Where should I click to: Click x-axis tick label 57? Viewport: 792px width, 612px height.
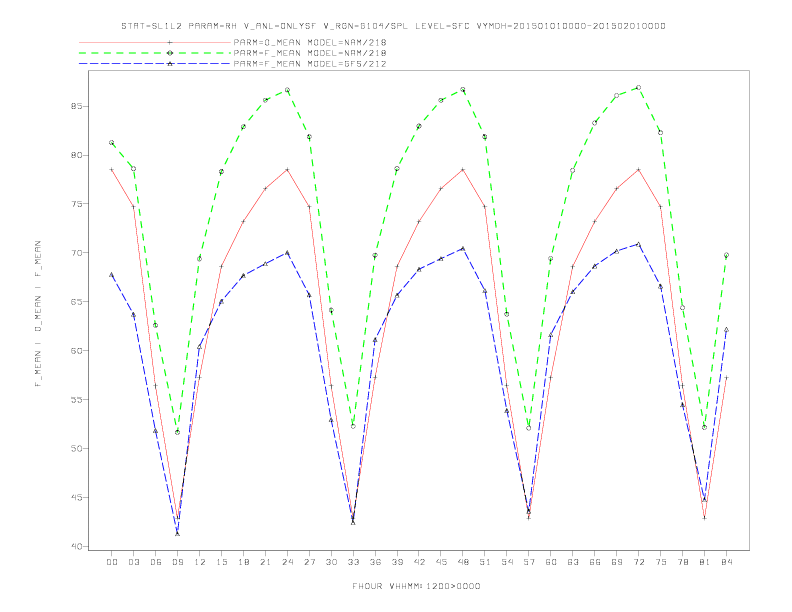[529, 562]
